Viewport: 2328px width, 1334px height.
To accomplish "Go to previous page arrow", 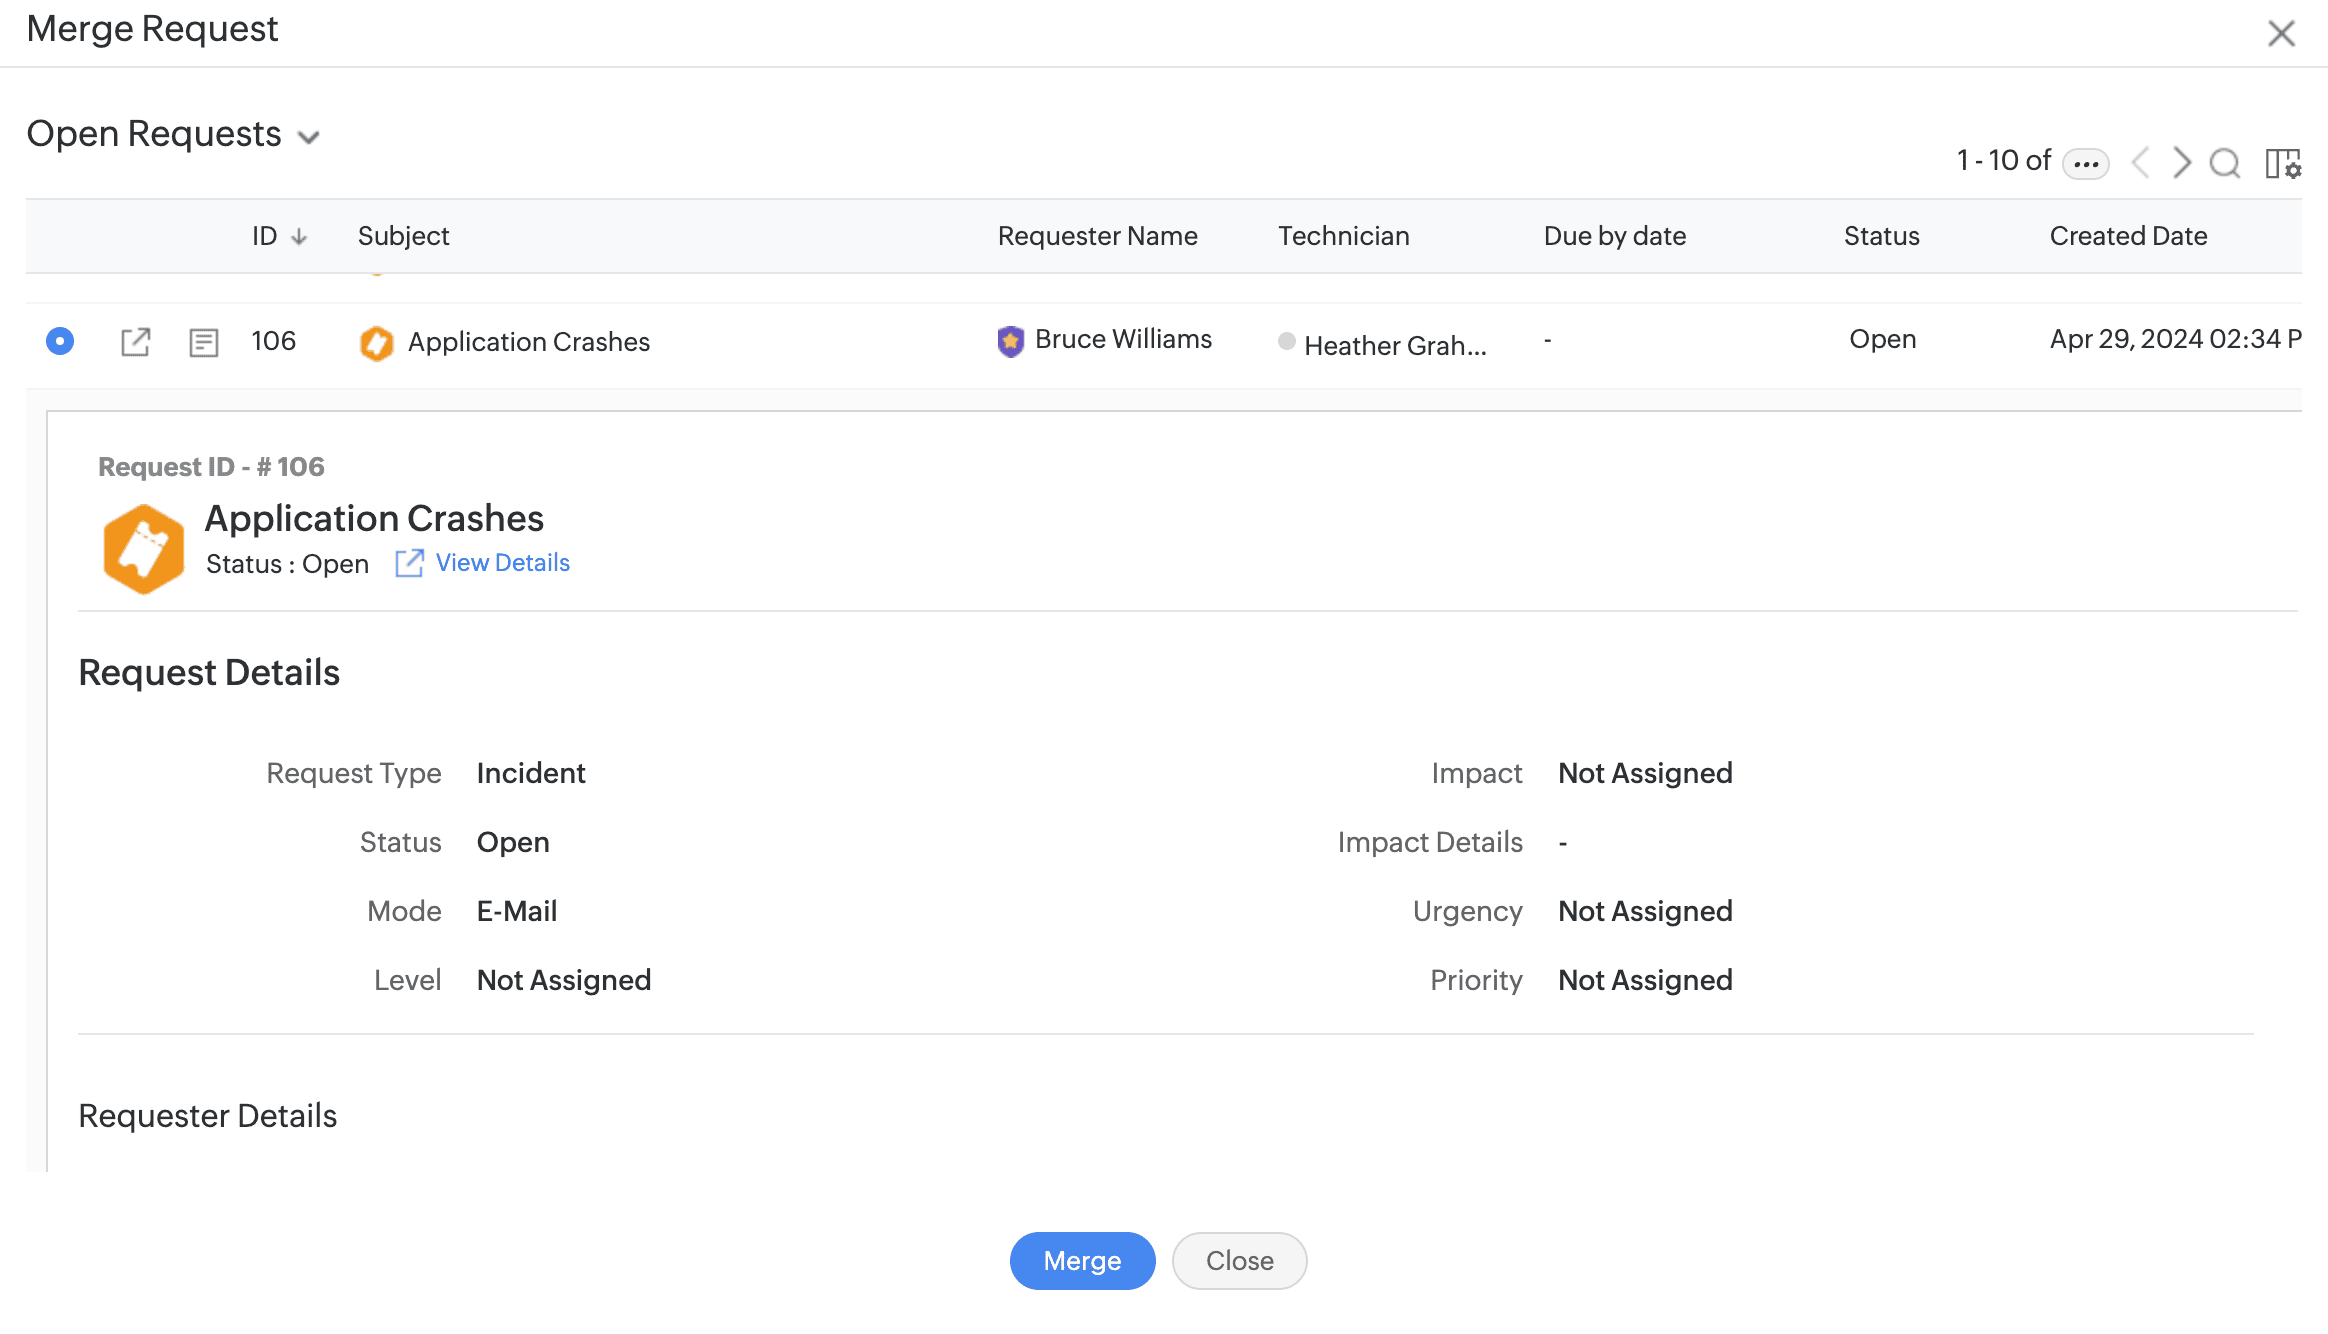I will pyautogui.click(x=2141, y=163).
